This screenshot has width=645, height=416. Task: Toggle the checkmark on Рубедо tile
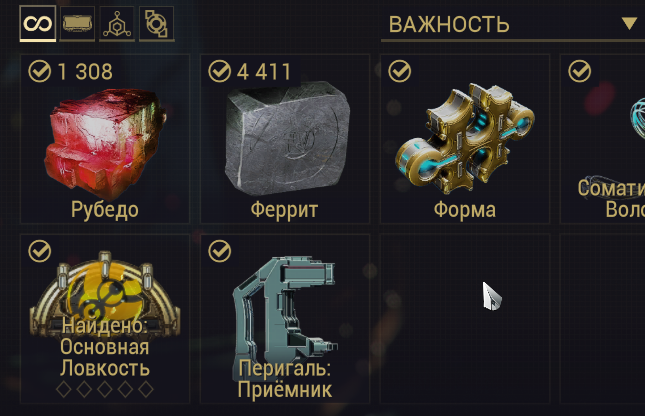(x=39, y=71)
